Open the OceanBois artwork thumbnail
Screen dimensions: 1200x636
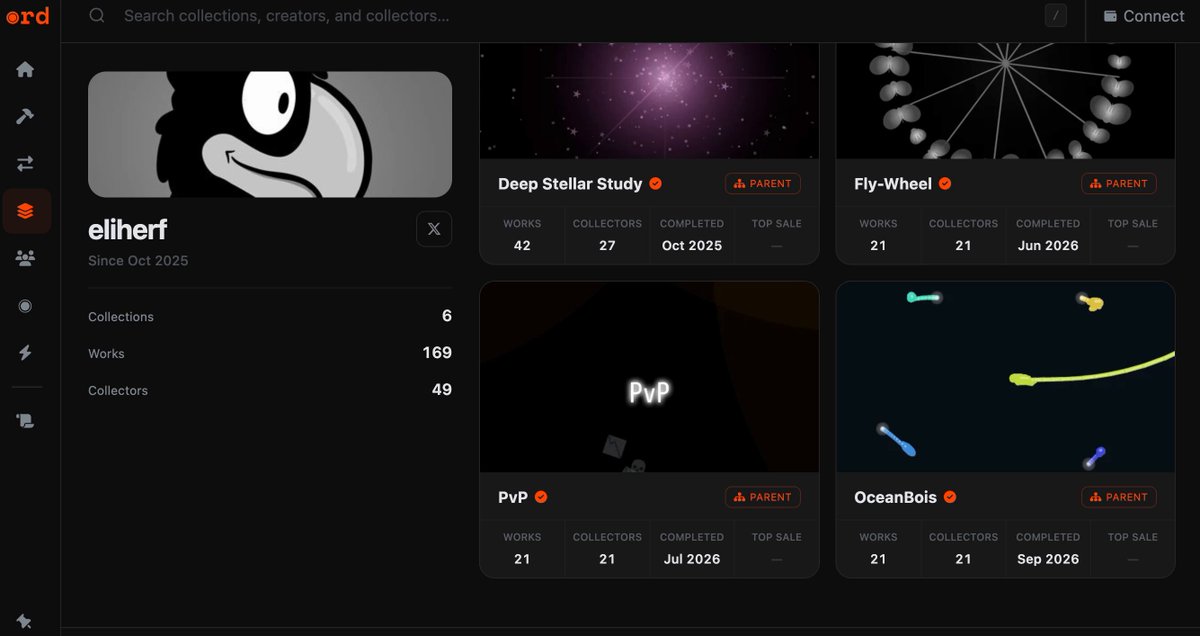(1005, 377)
